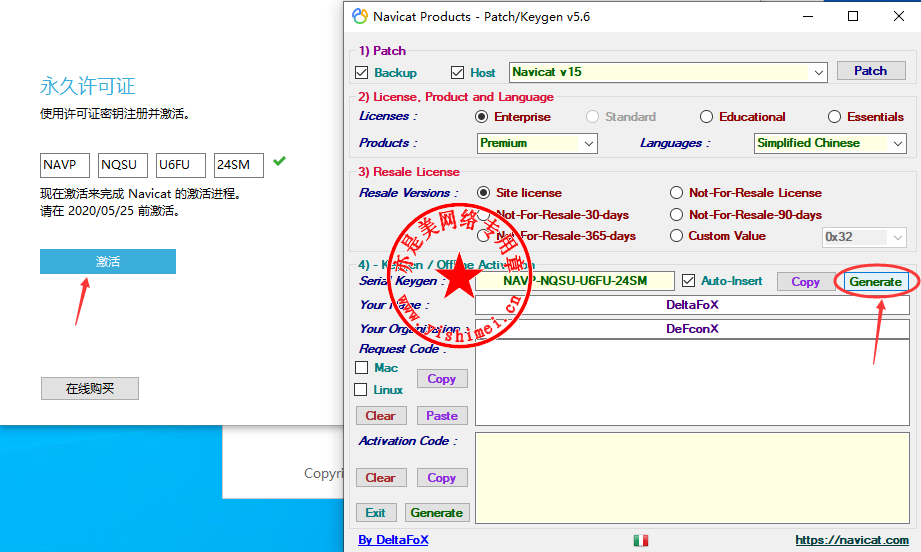Select Not-For-Resale License option
Viewport: 921px width, 552px height.
tap(676, 193)
